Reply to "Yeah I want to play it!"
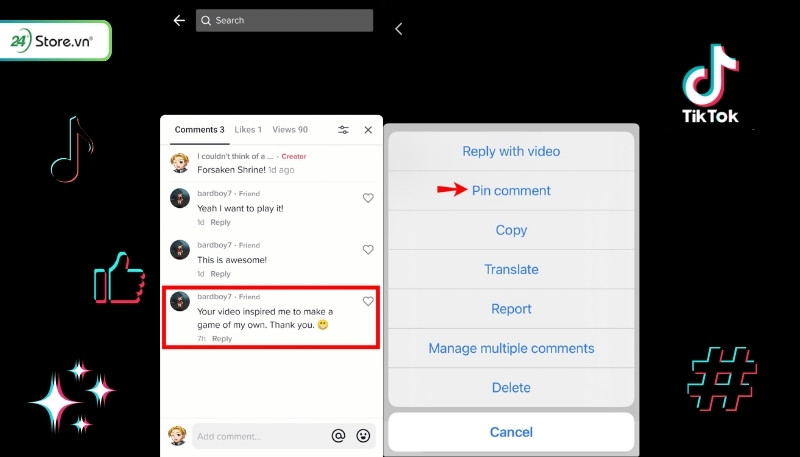Image resolution: width=800 pixels, height=457 pixels. point(220,222)
